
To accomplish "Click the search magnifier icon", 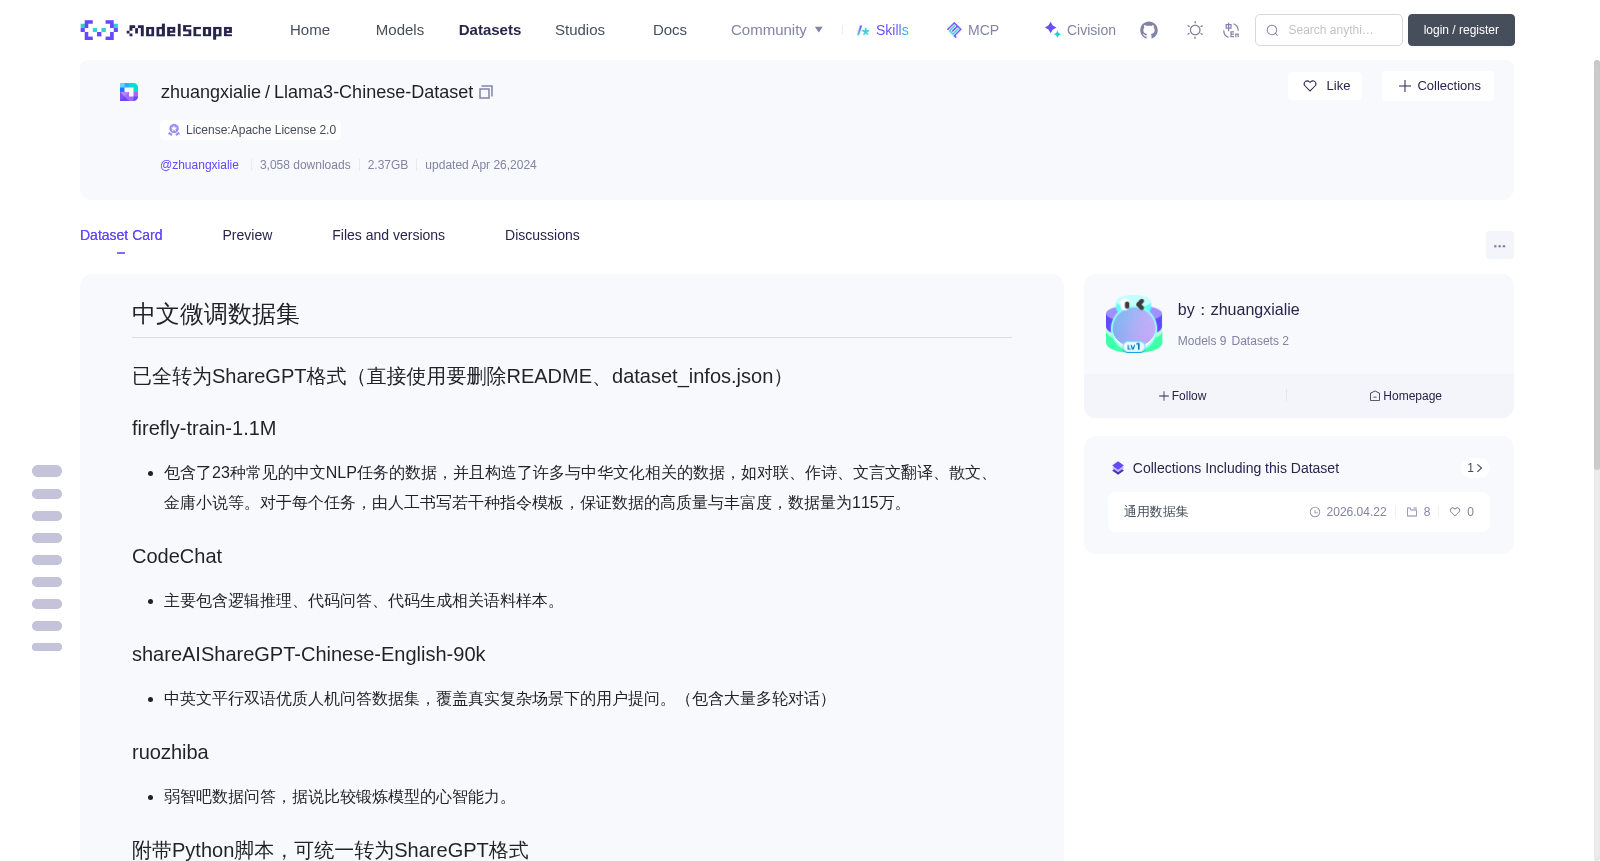I will (x=1272, y=30).
